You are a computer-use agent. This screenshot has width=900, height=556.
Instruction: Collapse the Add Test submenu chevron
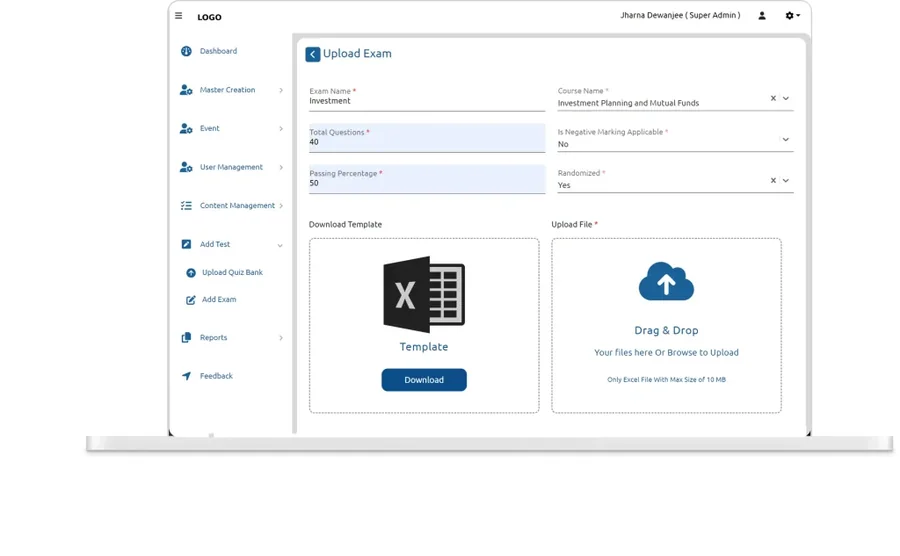click(280, 246)
